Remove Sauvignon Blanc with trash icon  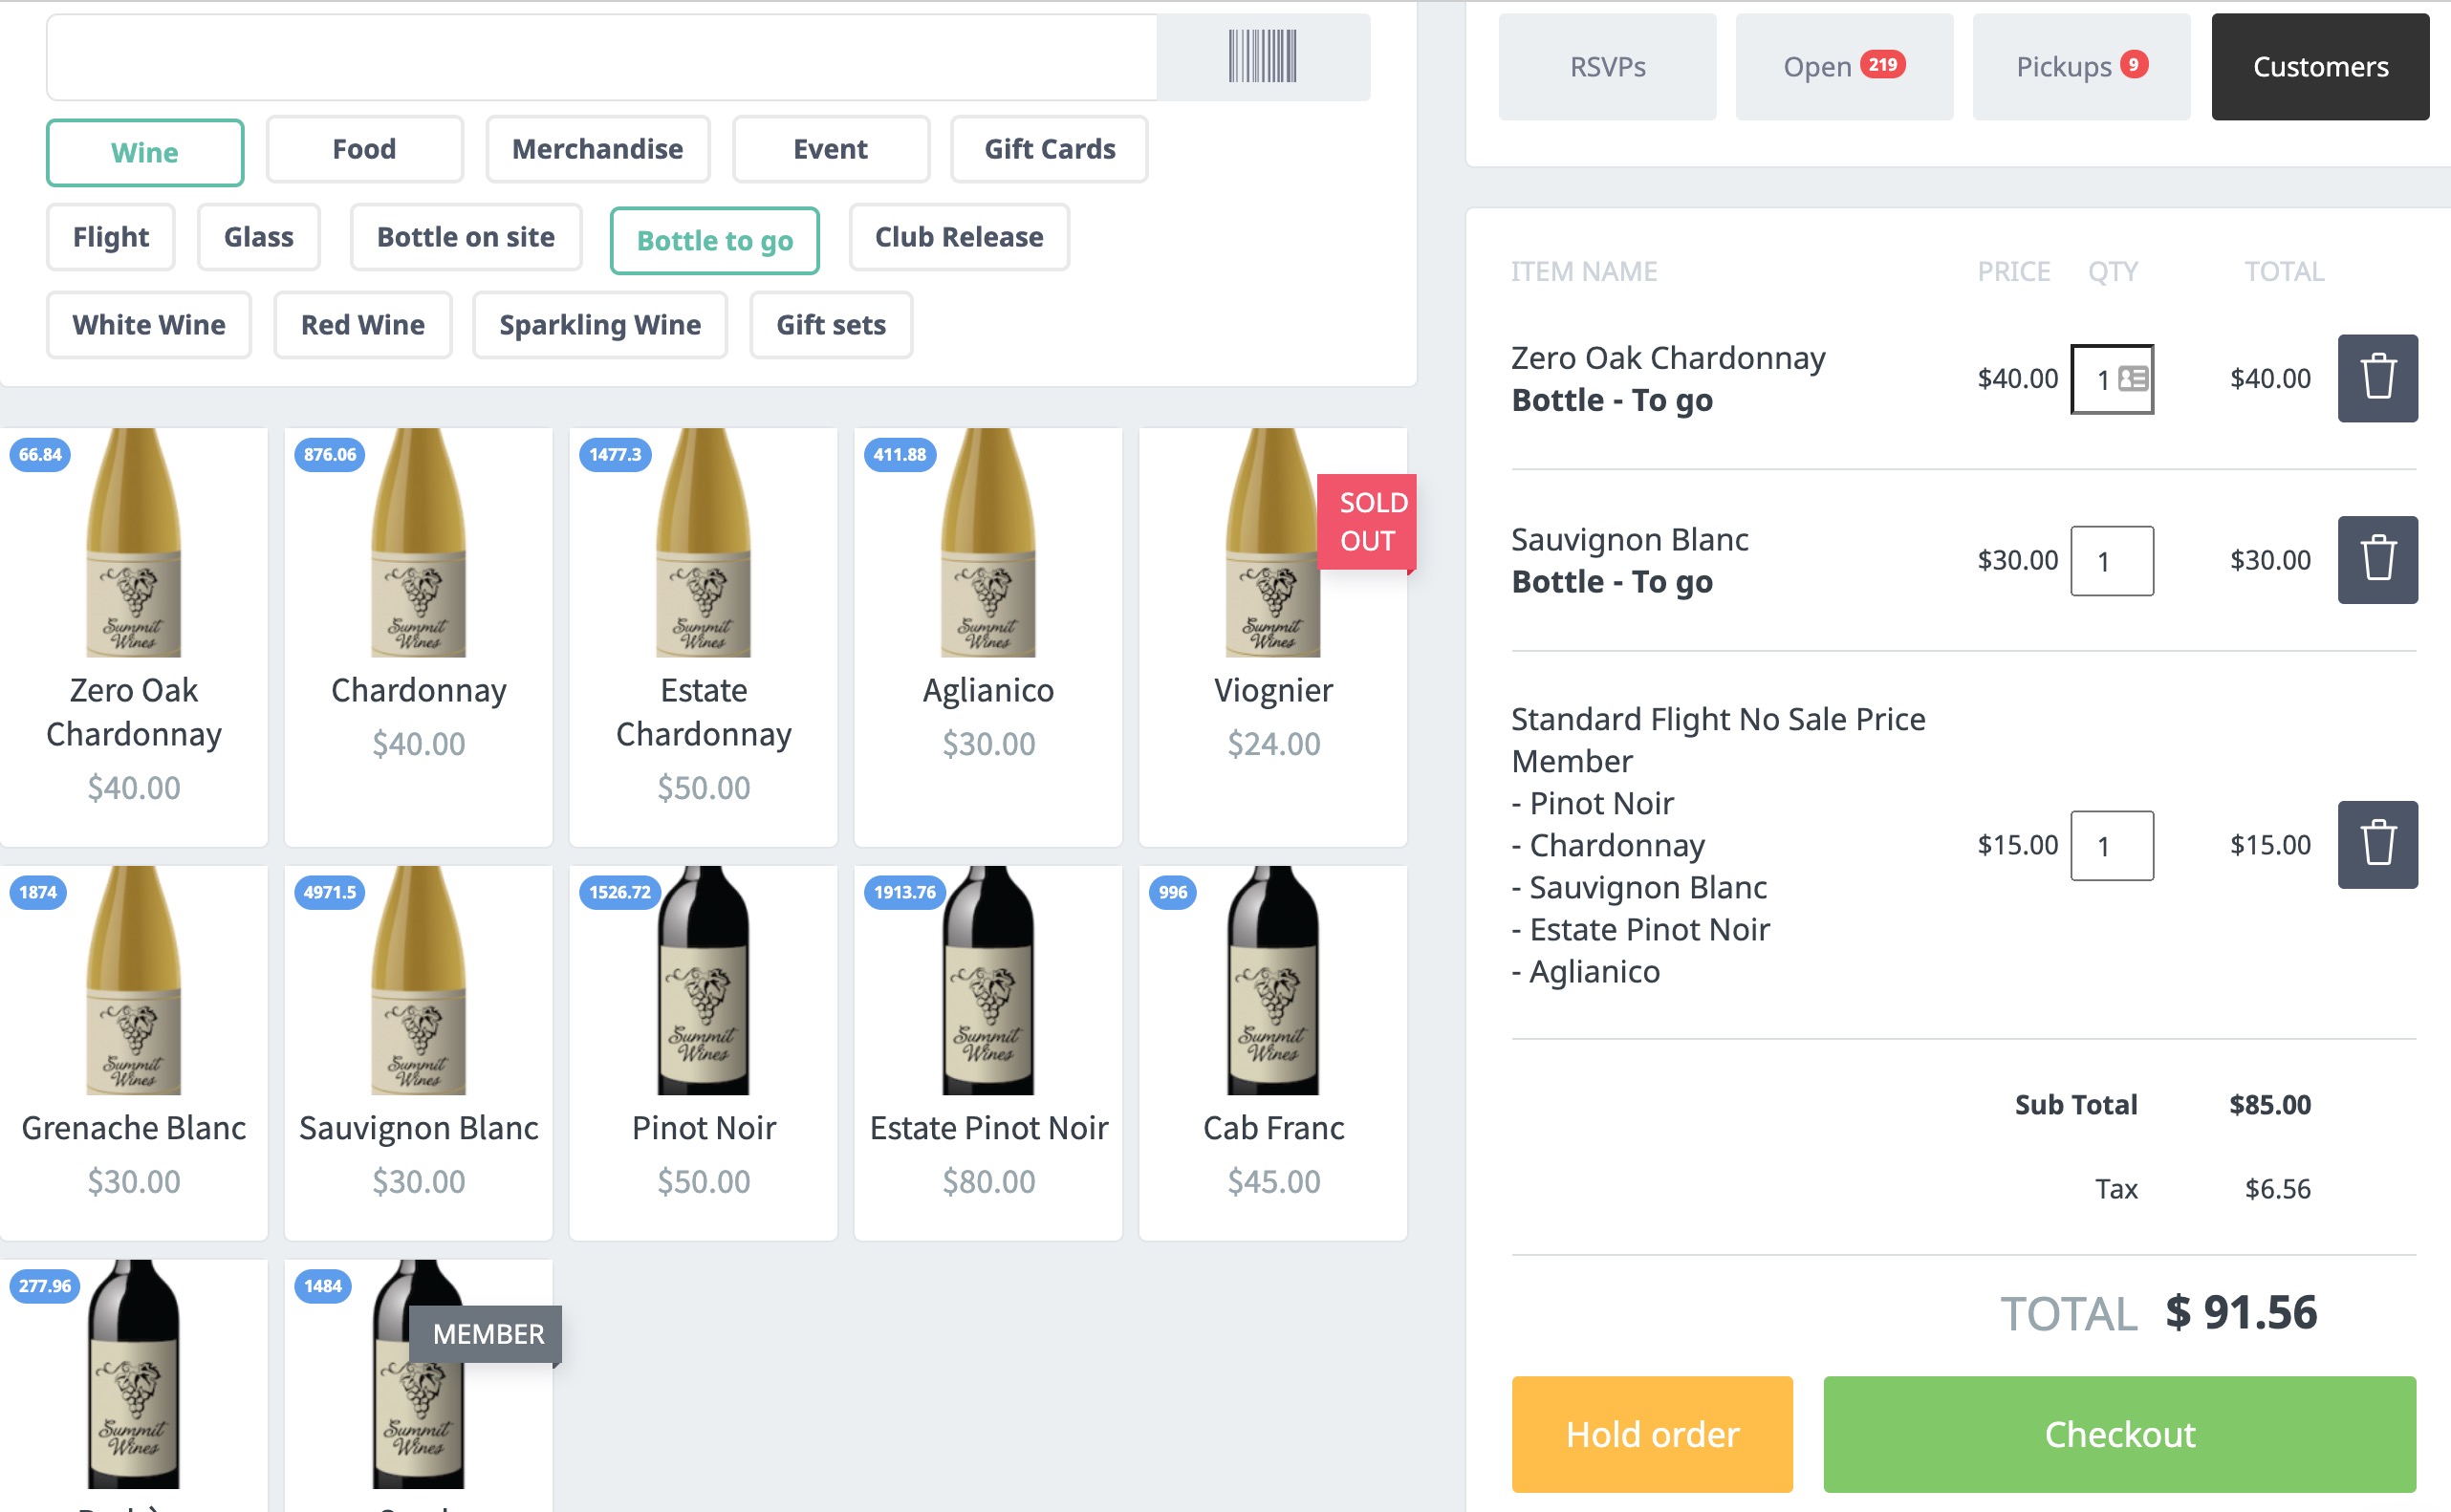coord(2376,560)
